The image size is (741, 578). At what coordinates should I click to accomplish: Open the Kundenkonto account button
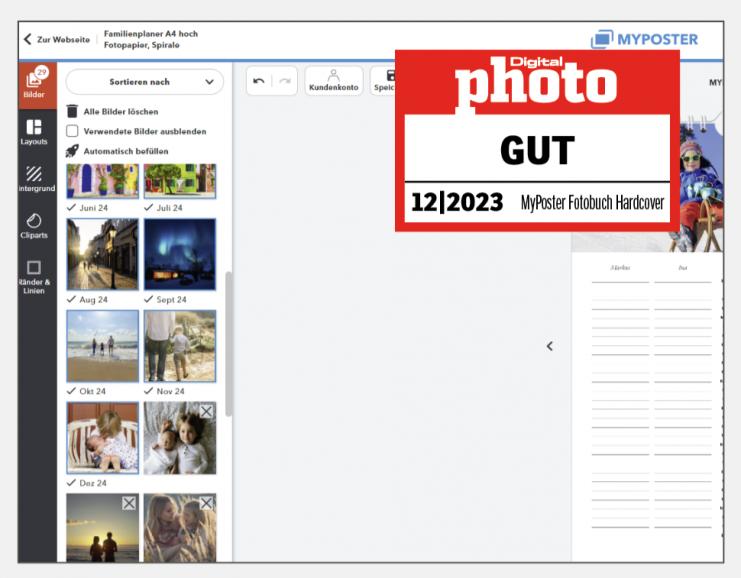(x=334, y=81)
